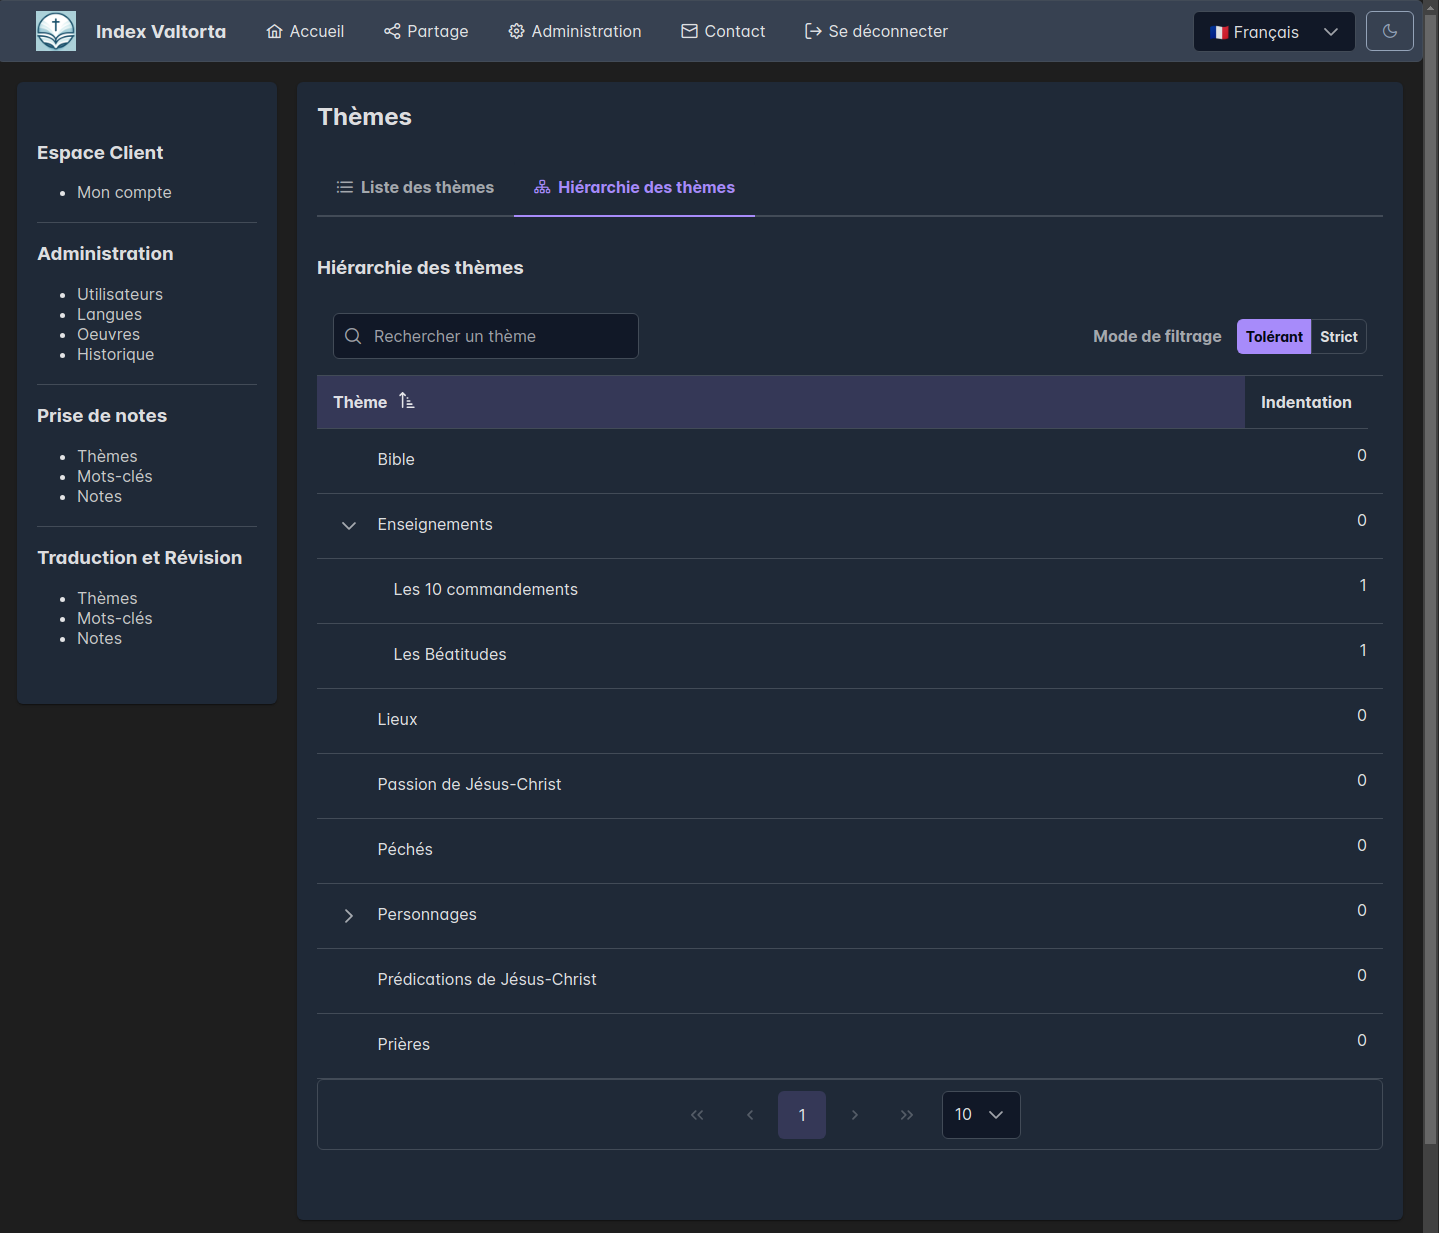Go to previous page arrow in pagination
Screen dimensions: 1439x1233
click(x=750, y=1115)
